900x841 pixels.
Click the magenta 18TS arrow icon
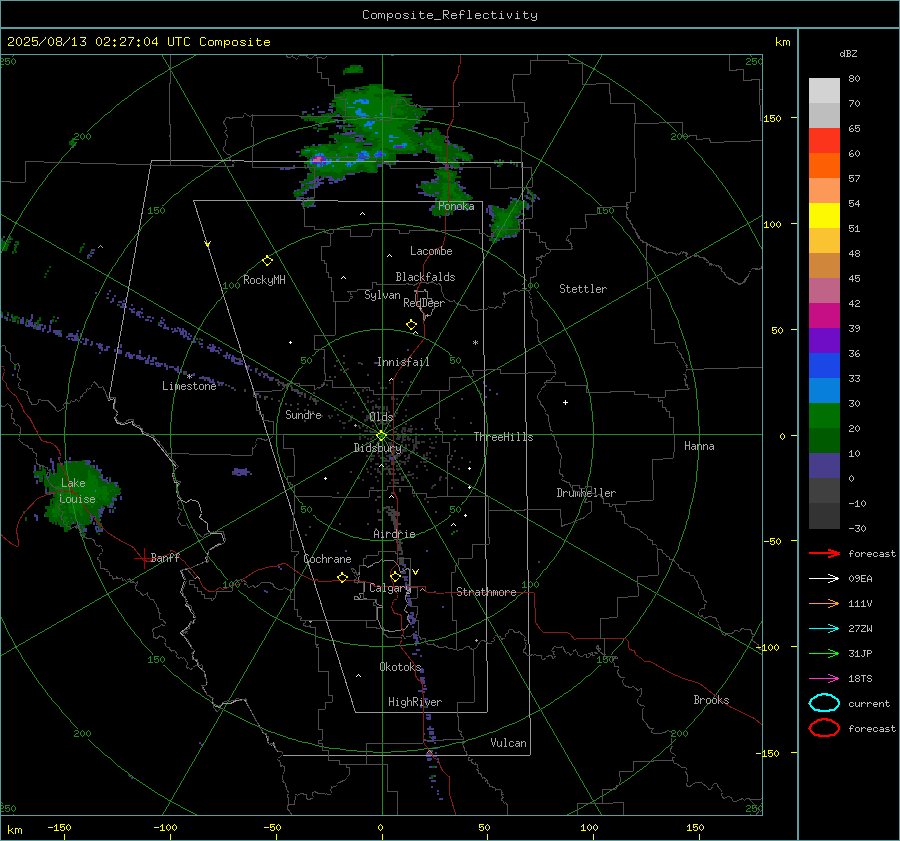click(824, 679)
